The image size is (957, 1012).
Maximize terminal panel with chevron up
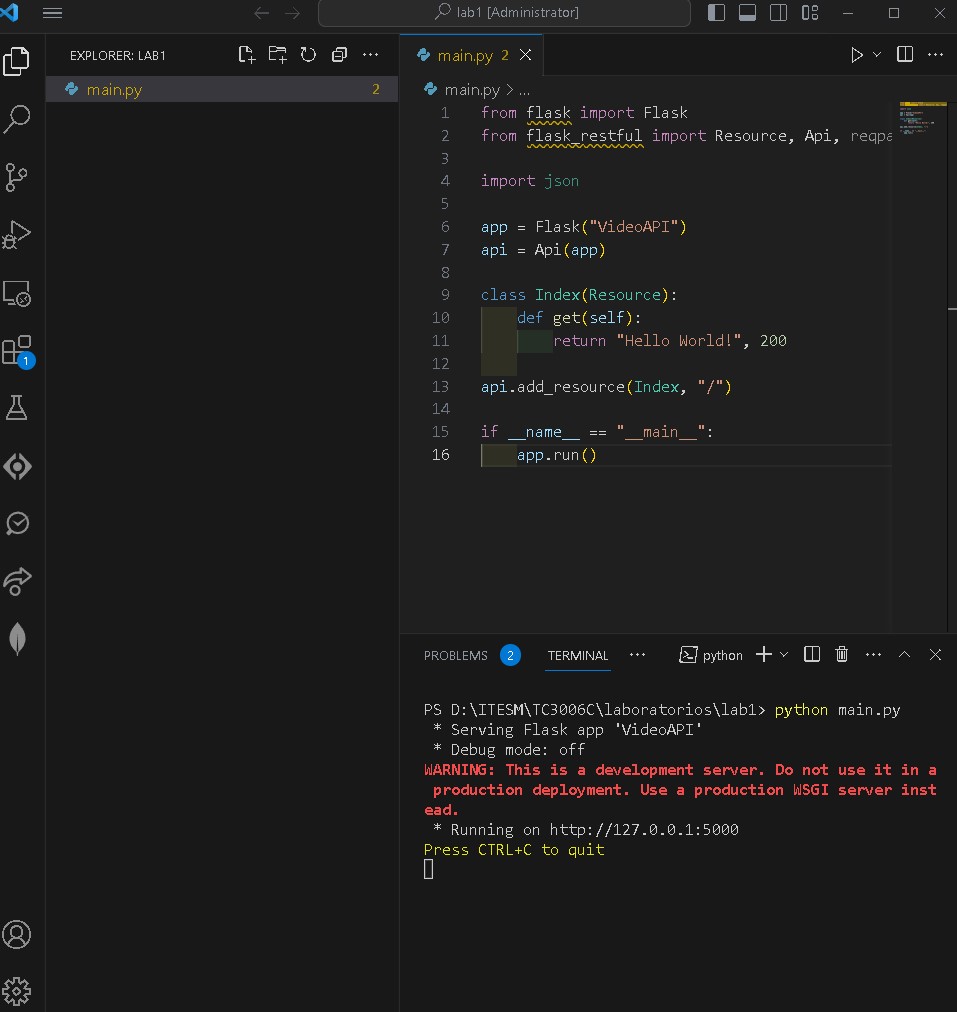pos(904,654)
